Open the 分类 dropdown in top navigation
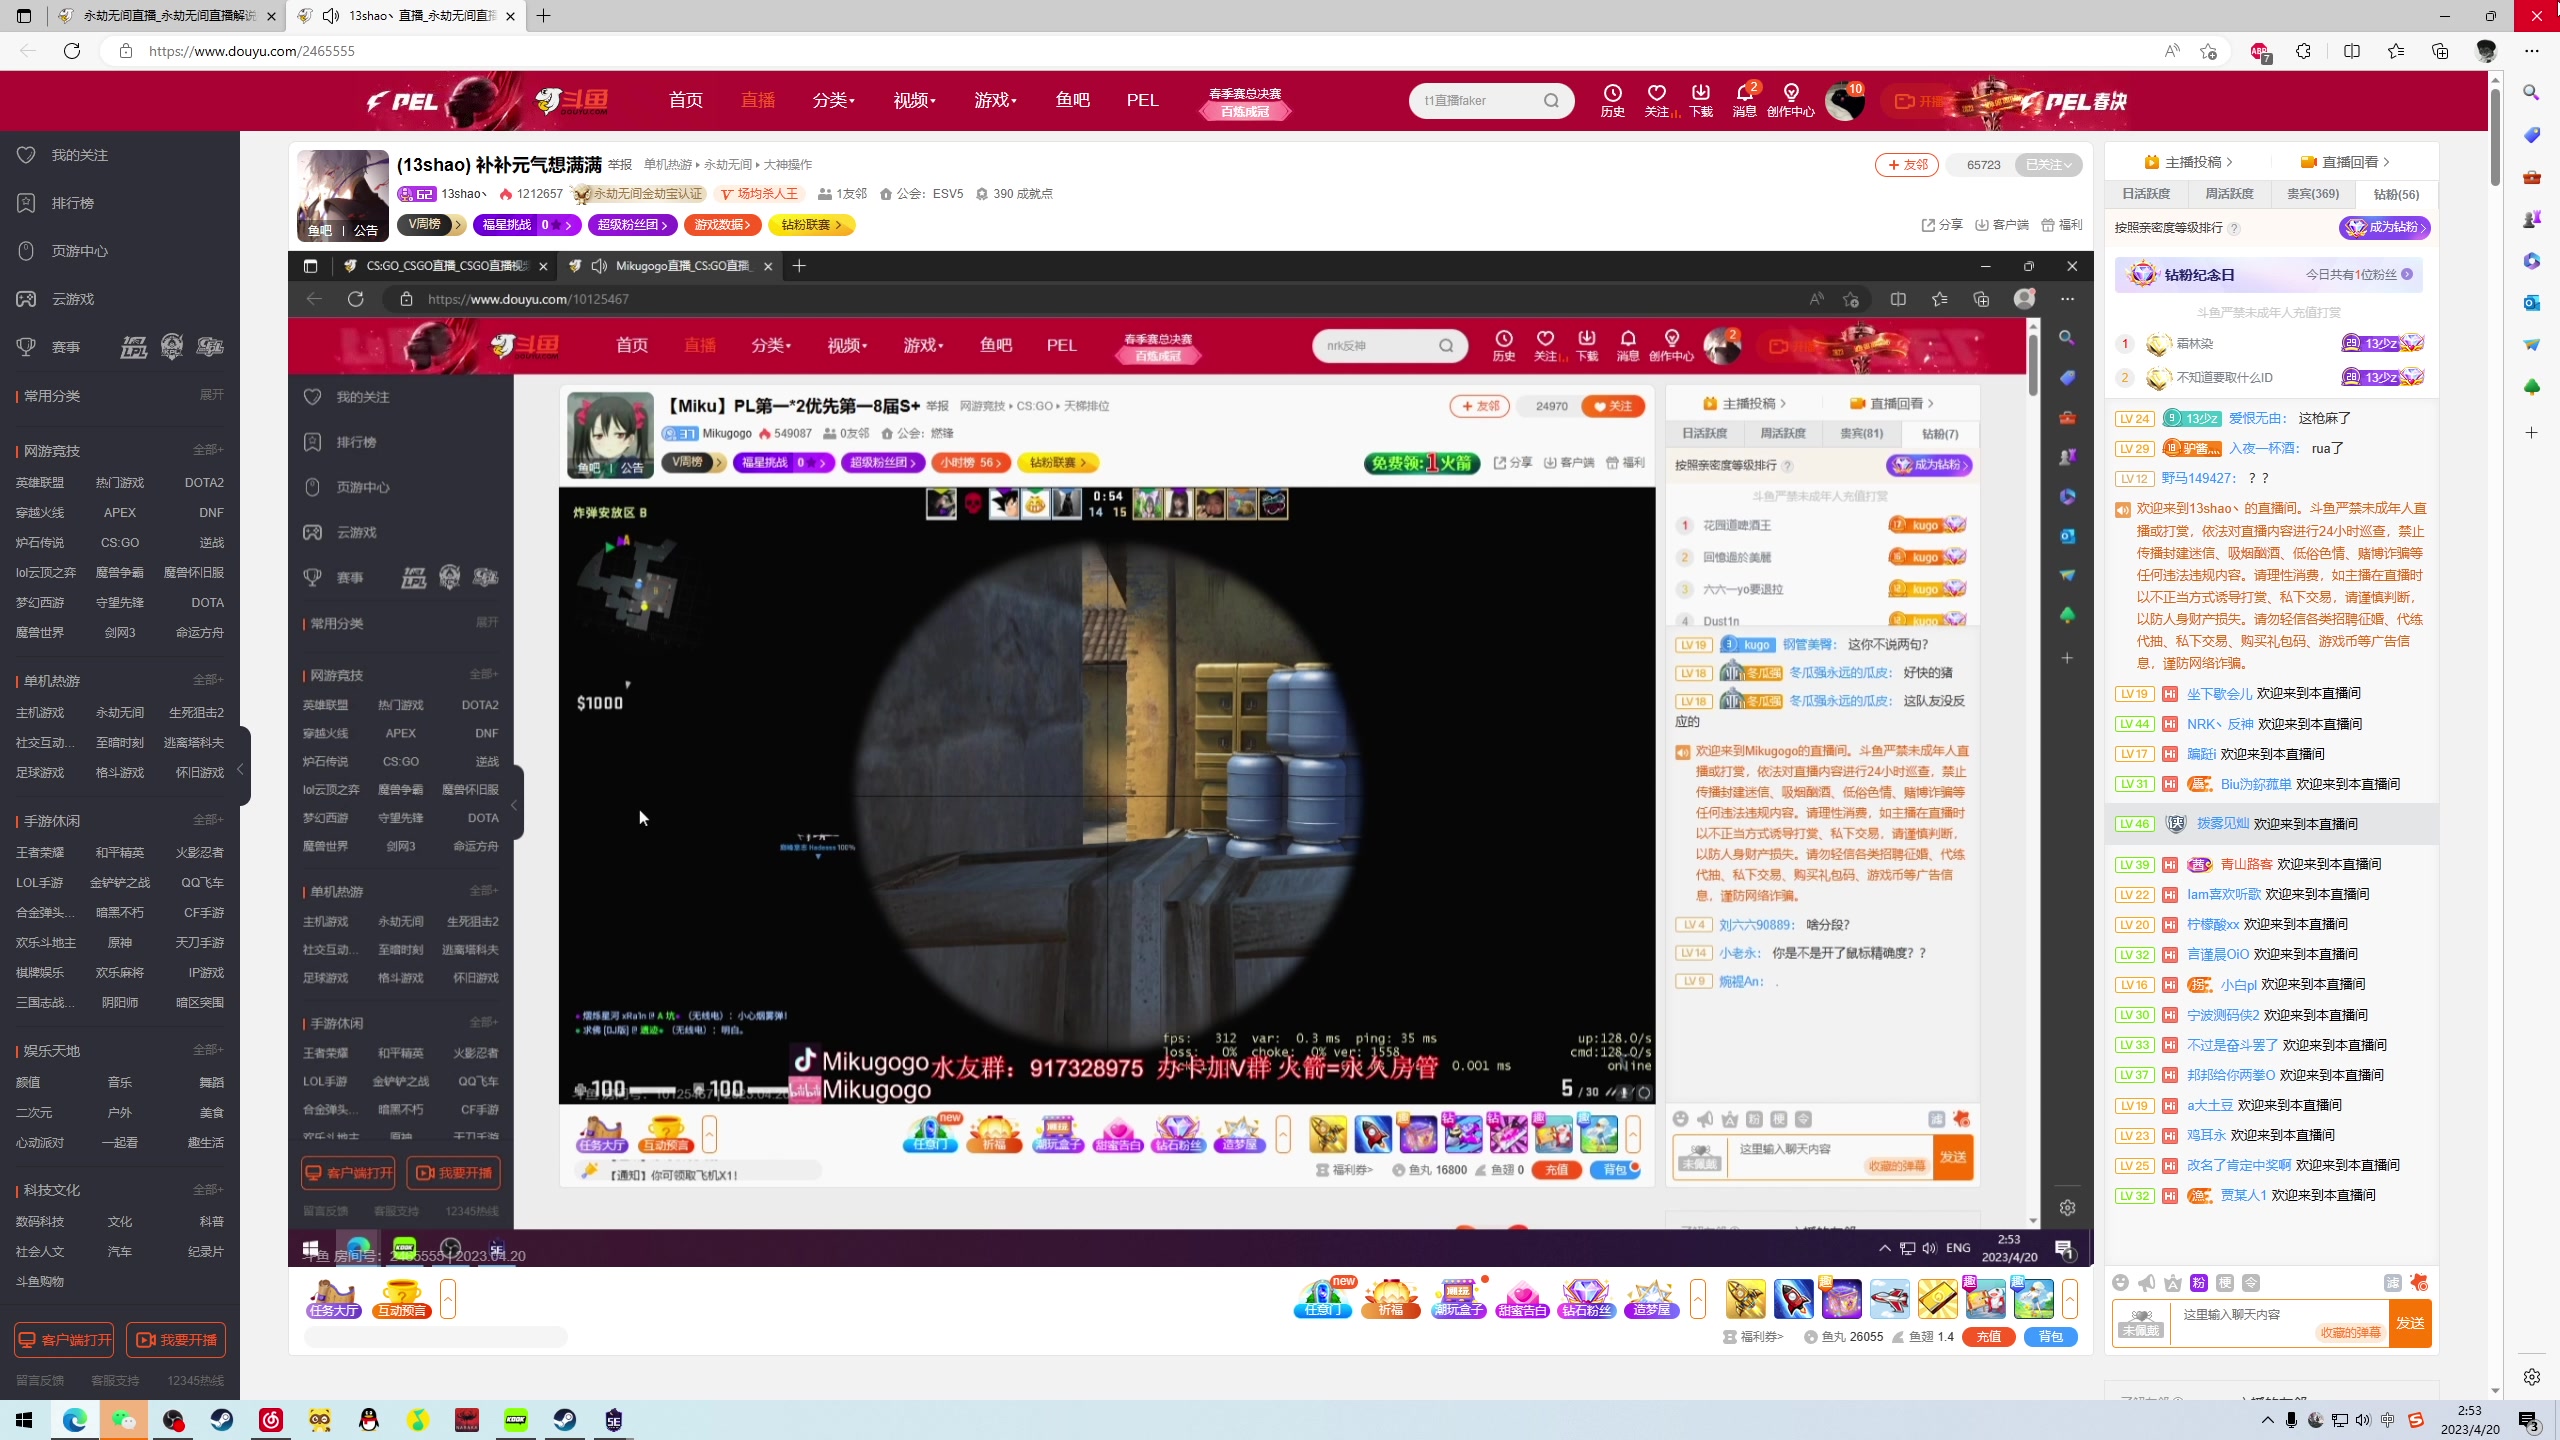2560x1440 pixels. (832, 100)
